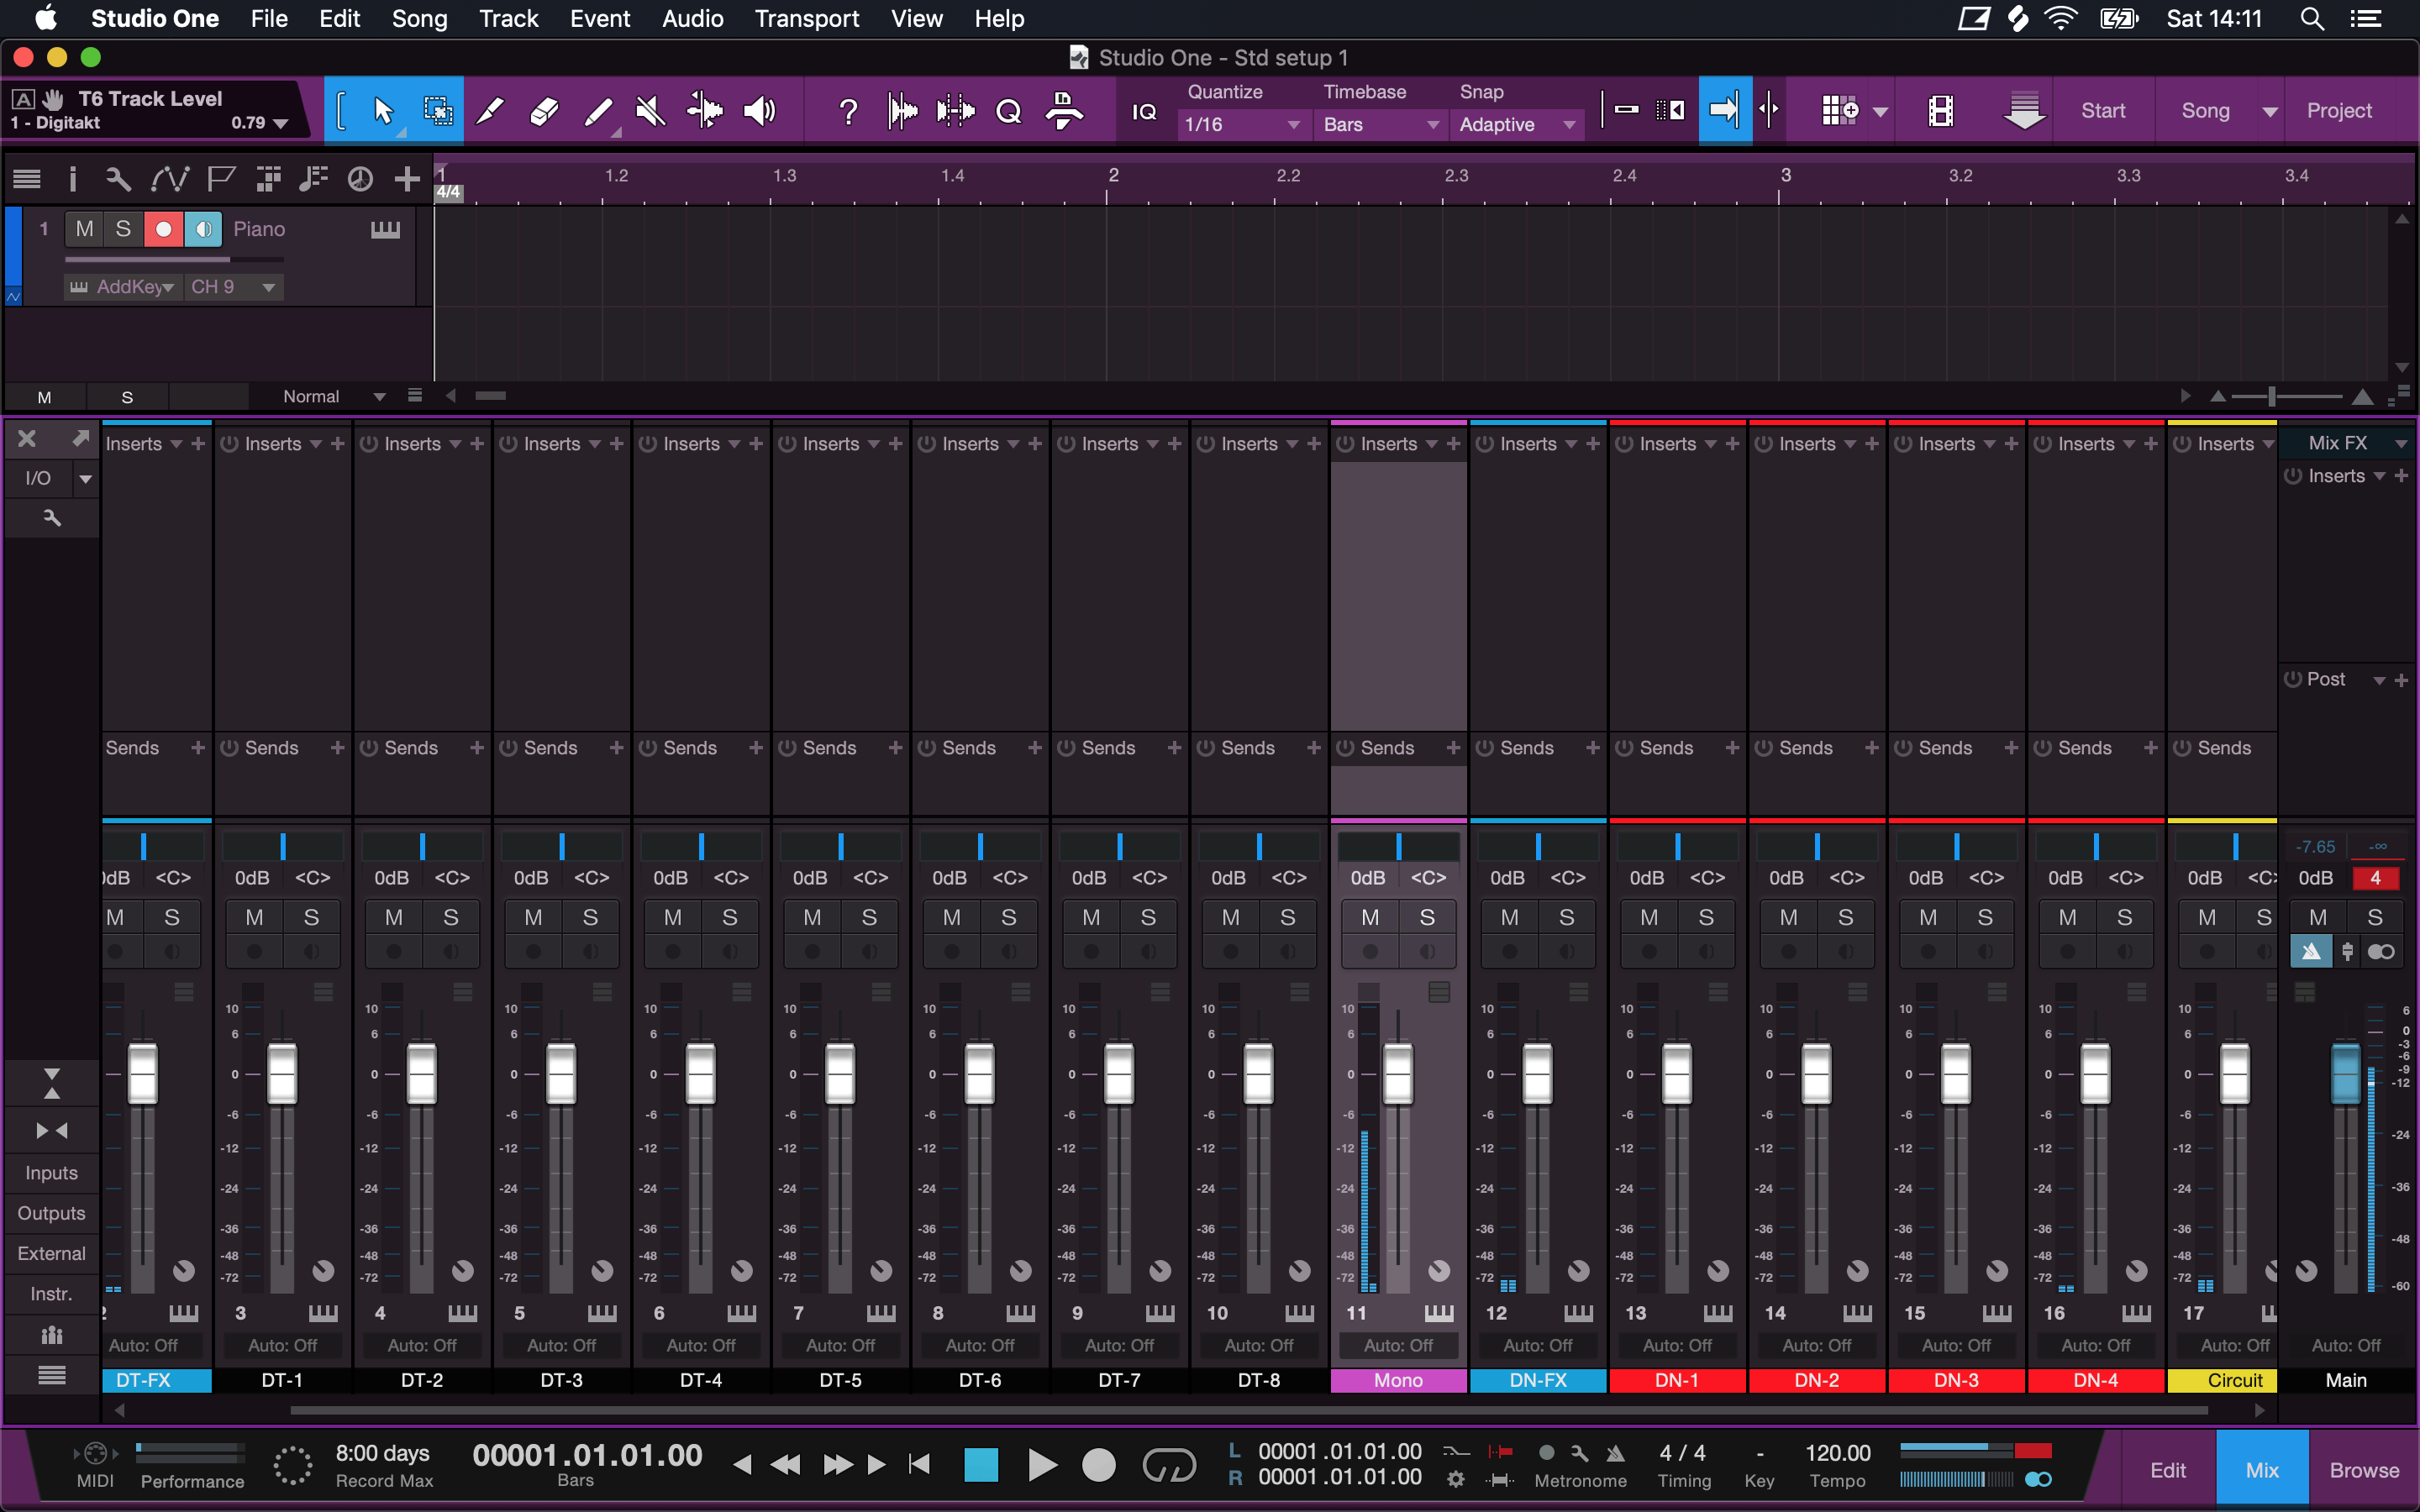This screenshot has width=2420, height=1512.
Task: Select the Listen tool speaker icon
Action: point(759,110)
